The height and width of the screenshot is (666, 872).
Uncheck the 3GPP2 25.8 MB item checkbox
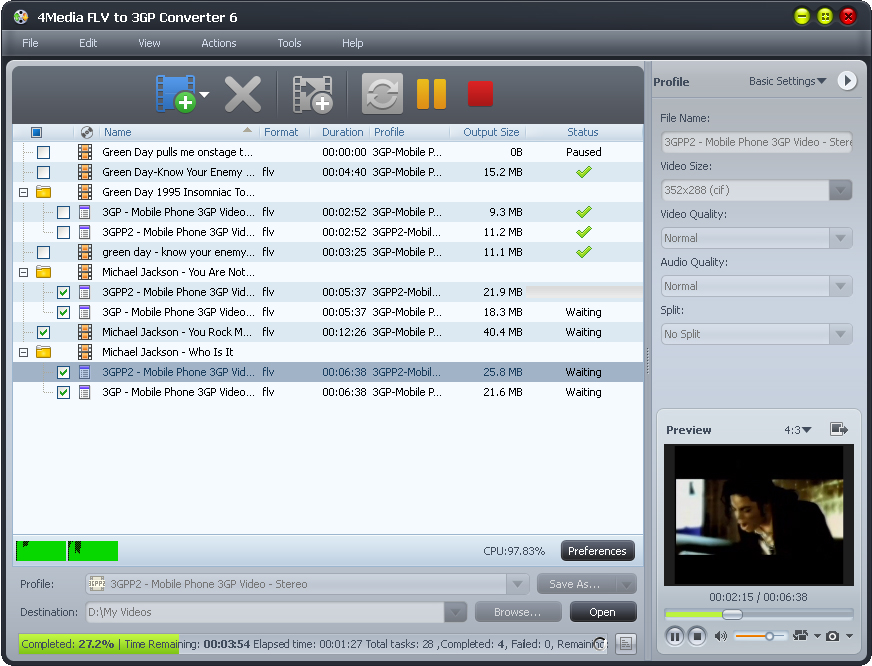coord(63,372)
